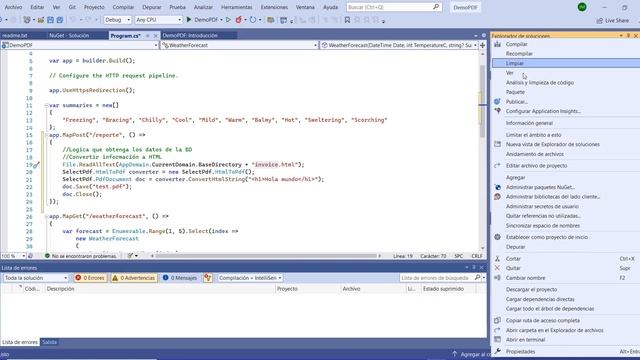Collapse the app.MapPost code block

(46, 135)
